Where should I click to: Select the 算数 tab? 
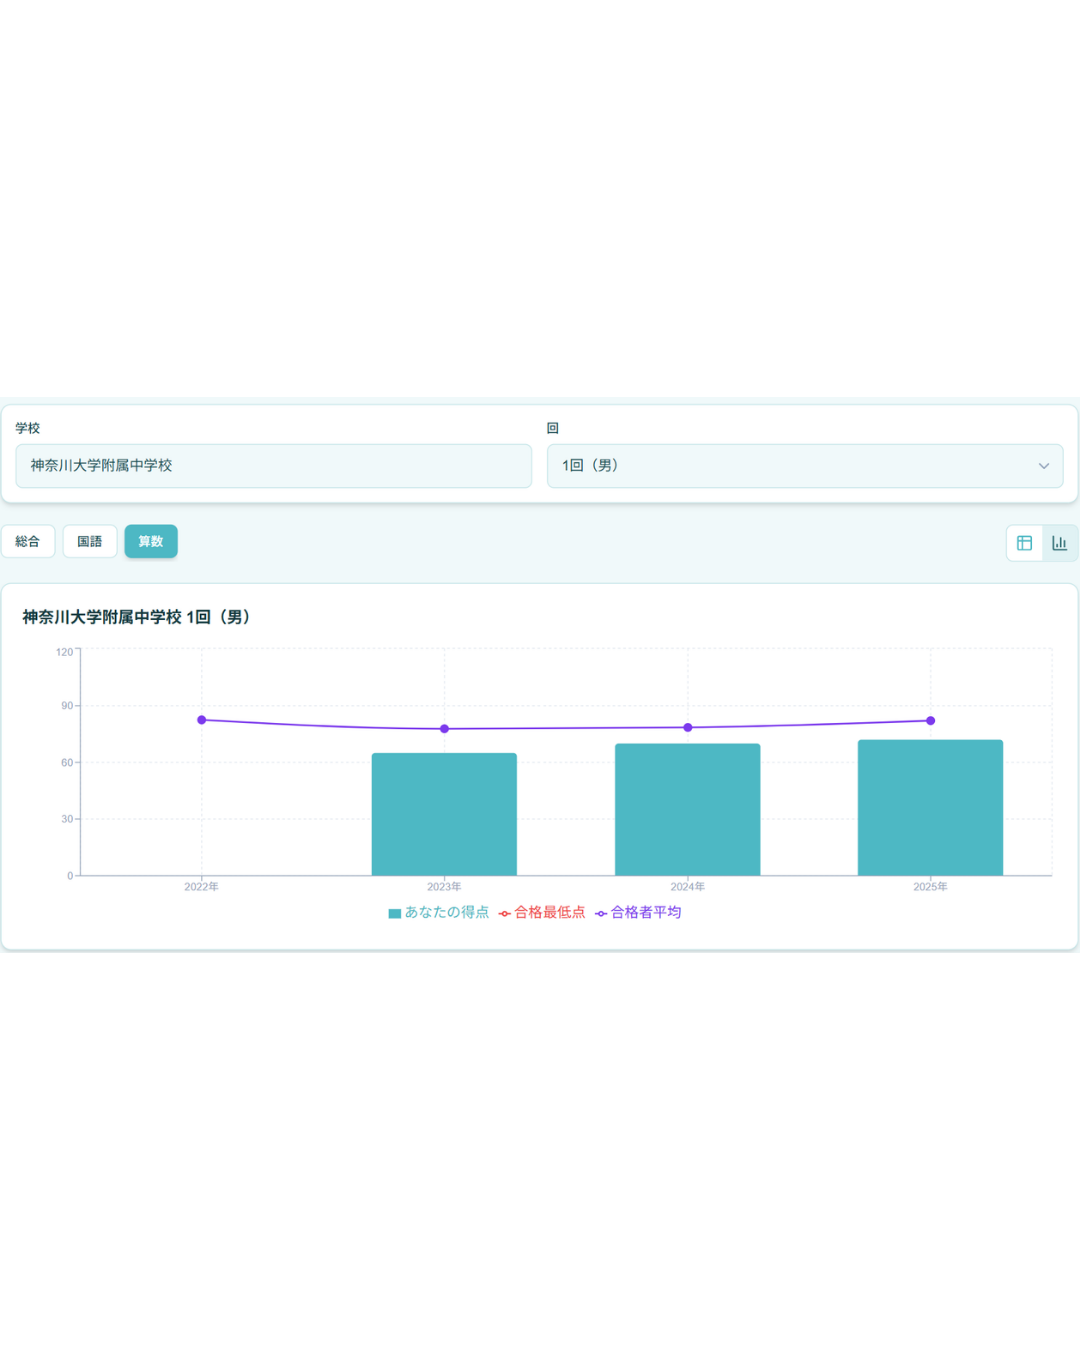pyautogui.click(x=151, y=542)
